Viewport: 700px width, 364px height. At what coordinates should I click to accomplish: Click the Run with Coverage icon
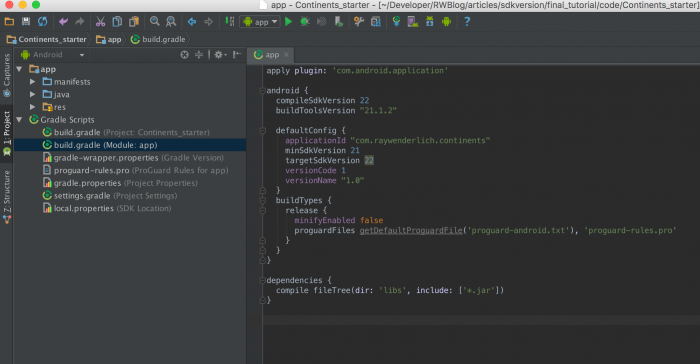321,21
